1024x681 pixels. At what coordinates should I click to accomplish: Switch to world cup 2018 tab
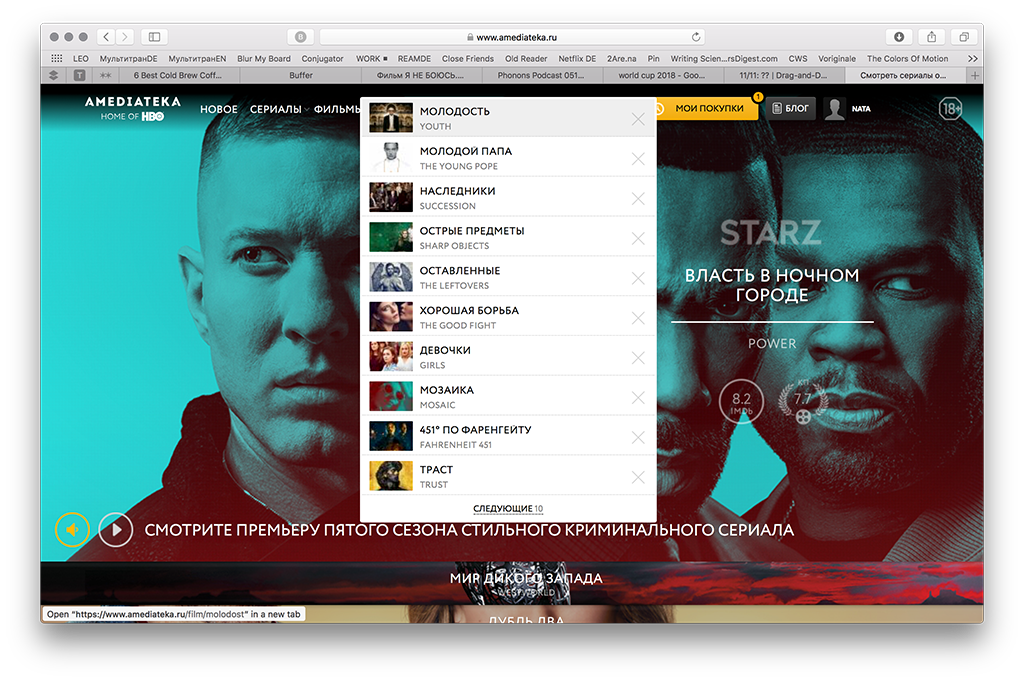coord(662,76)
